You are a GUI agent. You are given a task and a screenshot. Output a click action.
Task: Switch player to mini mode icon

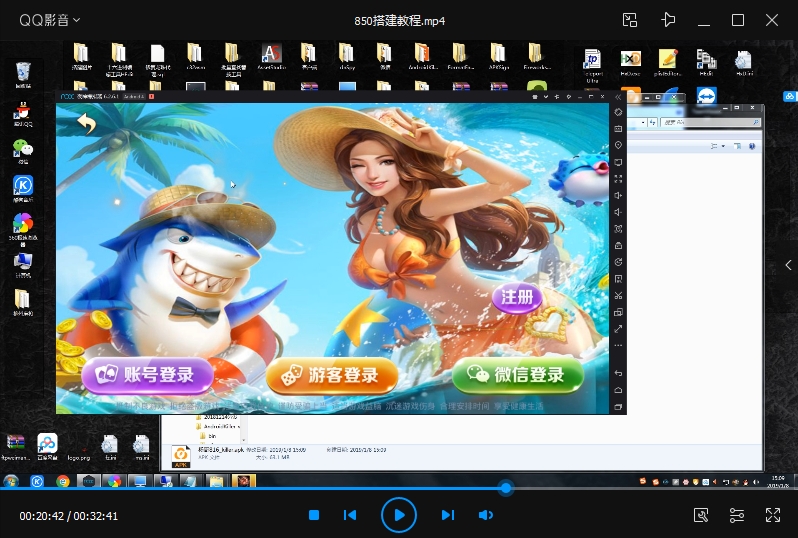(x=630, y=20)
